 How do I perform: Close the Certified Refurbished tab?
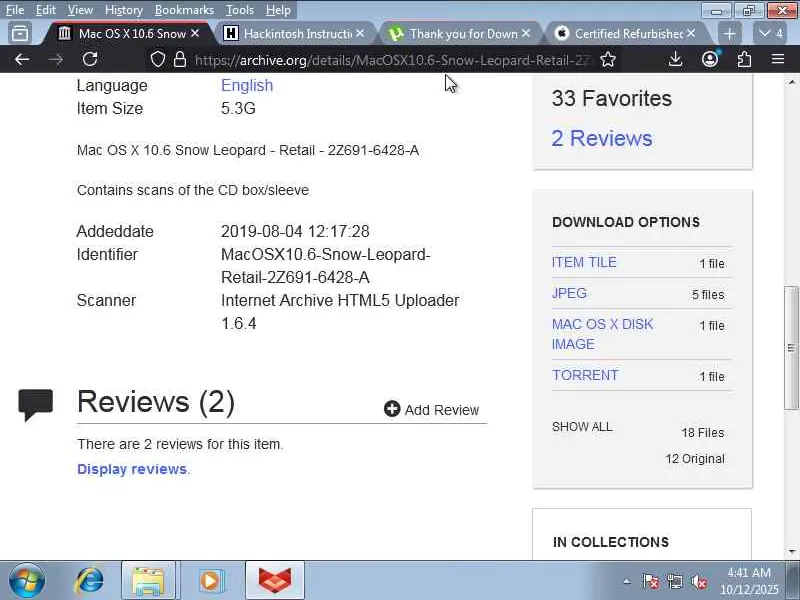point(691,33)
